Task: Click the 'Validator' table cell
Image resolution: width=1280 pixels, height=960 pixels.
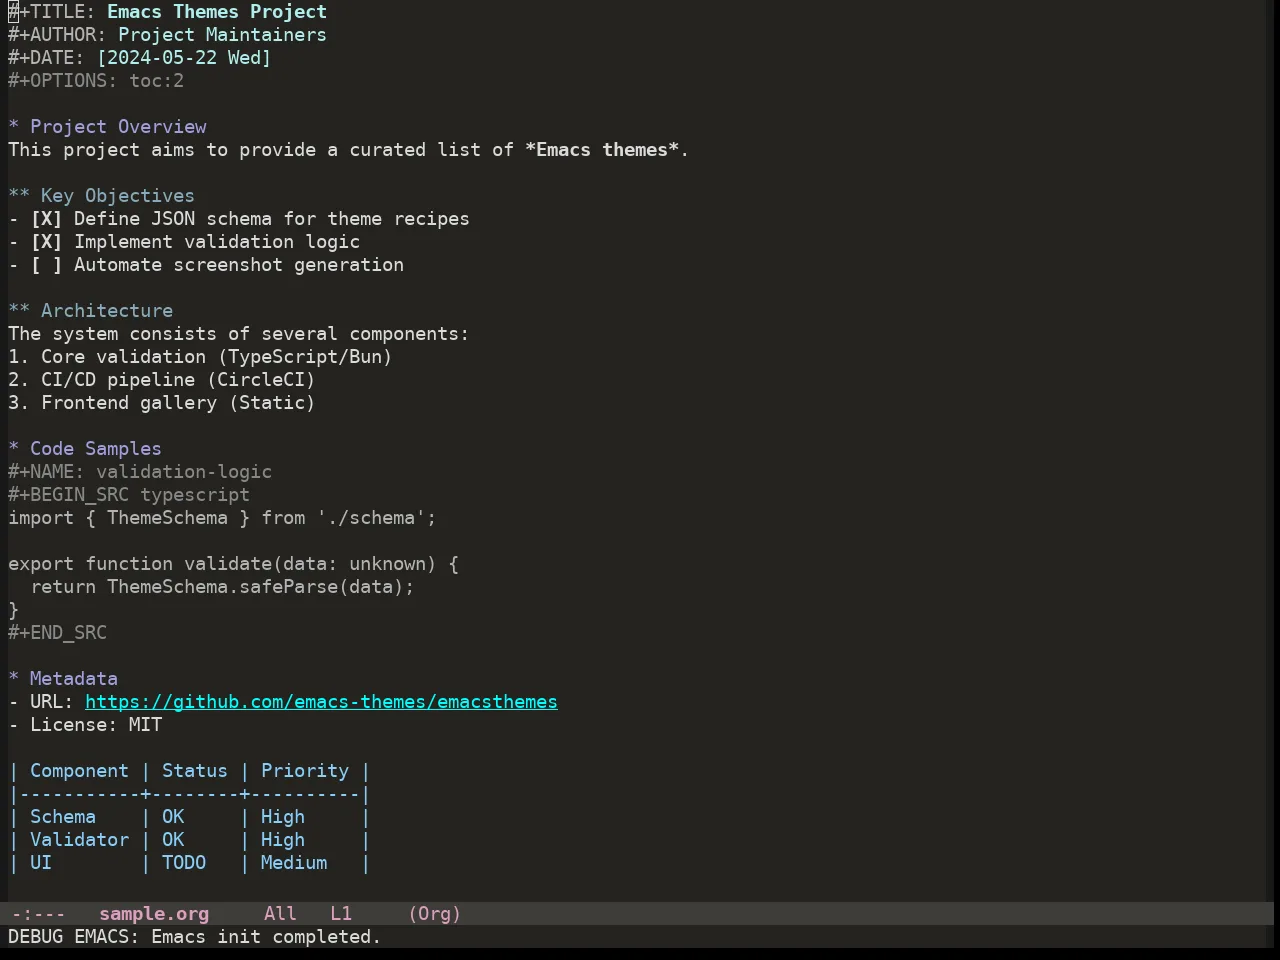Action: pos(79,840)
